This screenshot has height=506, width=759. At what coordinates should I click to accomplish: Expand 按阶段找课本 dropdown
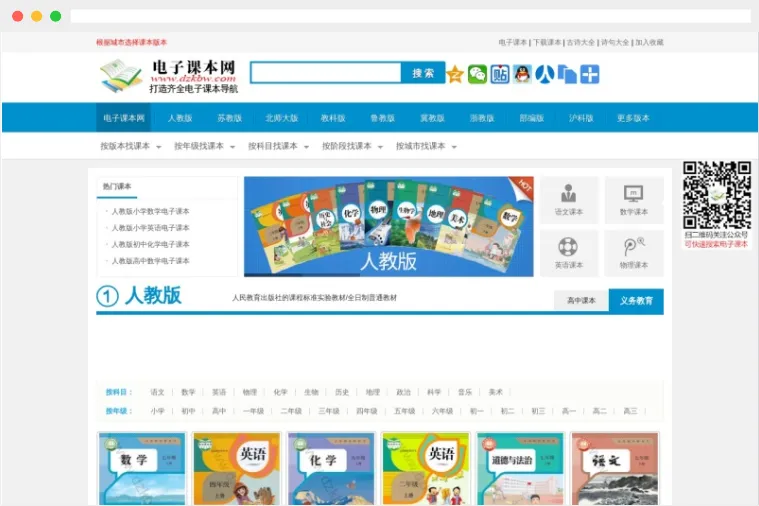(352, 146)
